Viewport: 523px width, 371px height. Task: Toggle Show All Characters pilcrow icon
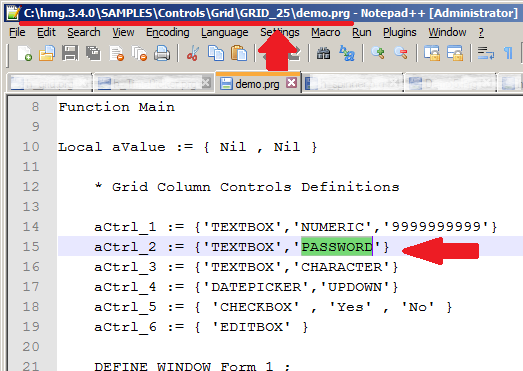point(508,53)
